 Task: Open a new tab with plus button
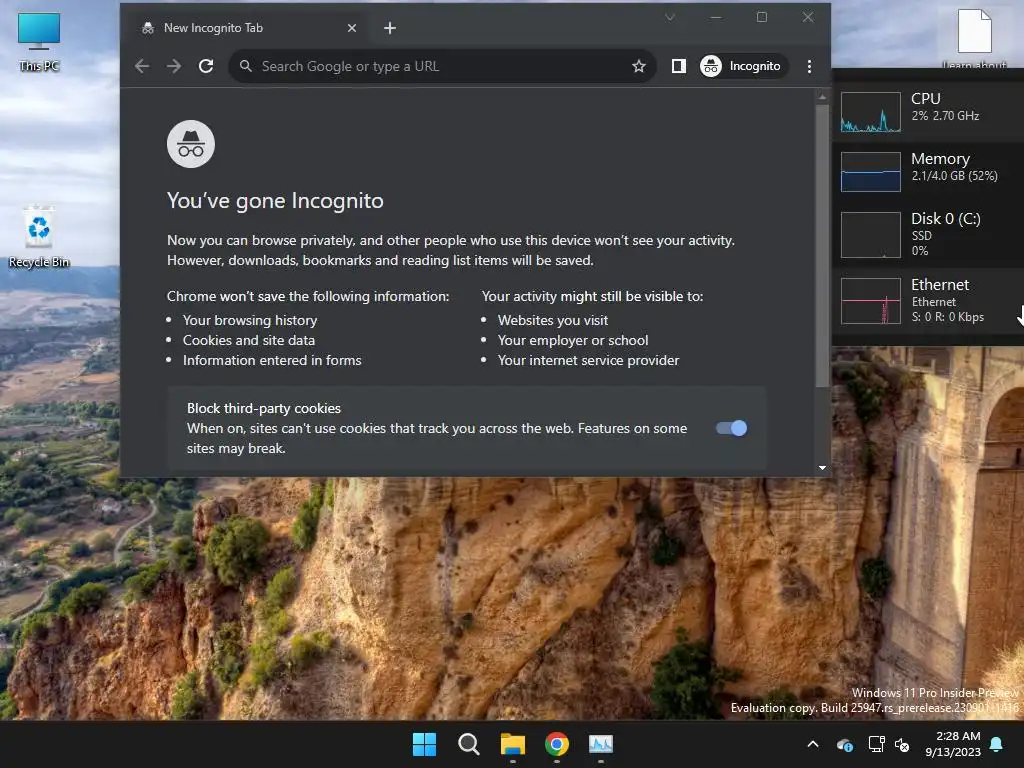(390, 28)
